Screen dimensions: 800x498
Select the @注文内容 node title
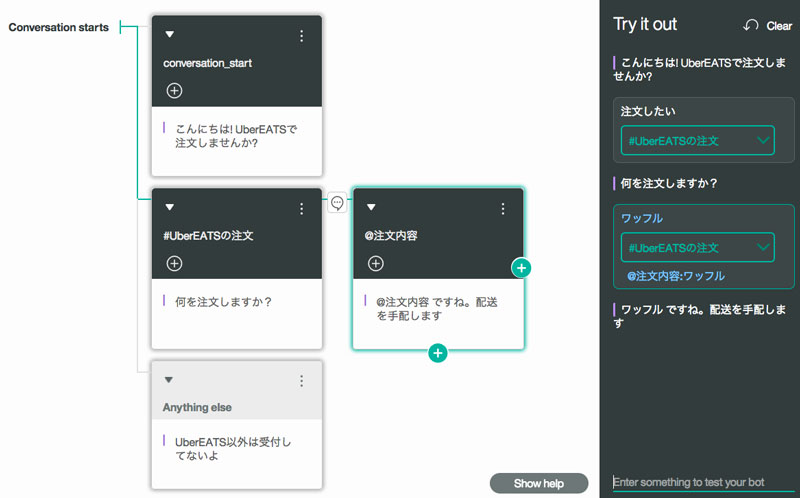tap(391, 236)
